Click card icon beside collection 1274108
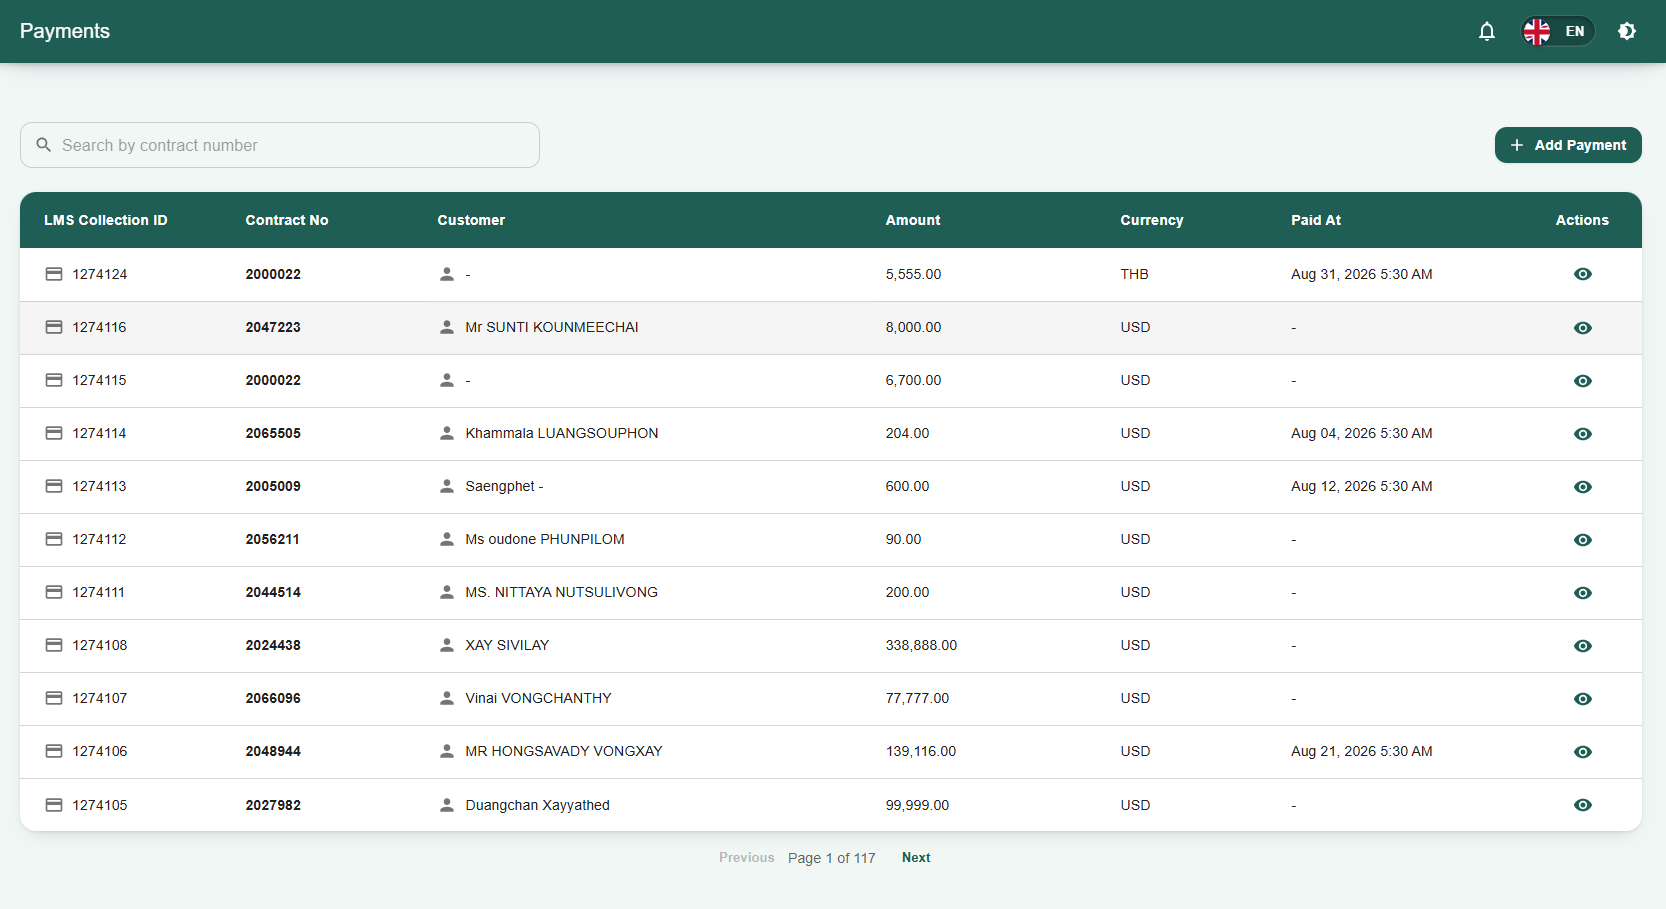This screenshot has width=1666, height=909. (x=54, y=645)
